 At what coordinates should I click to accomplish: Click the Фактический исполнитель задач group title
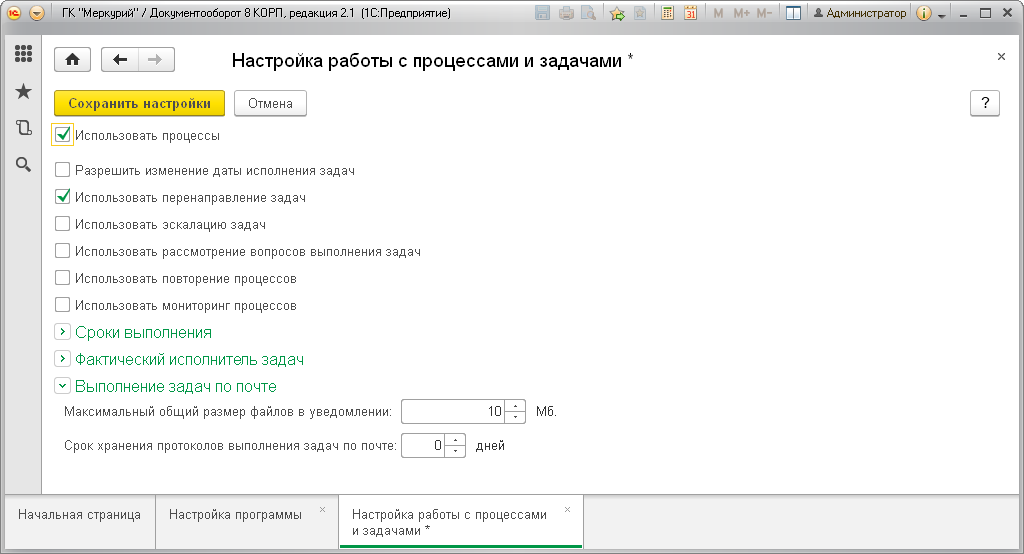tap(189, 359)
